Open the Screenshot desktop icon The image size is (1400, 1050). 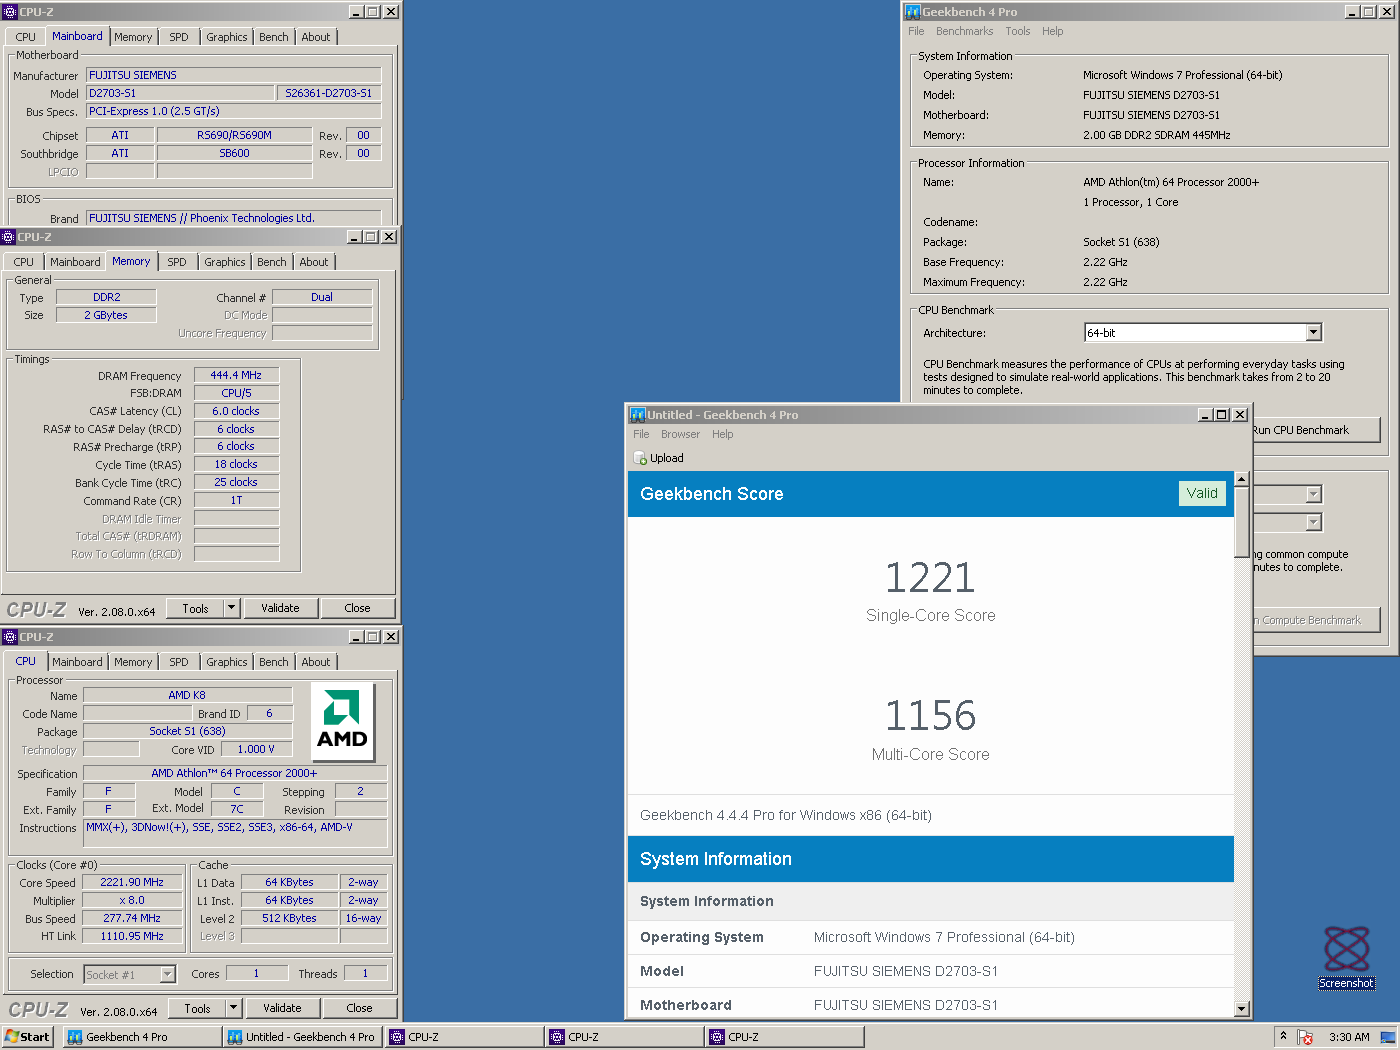[x=1346, y=957]
